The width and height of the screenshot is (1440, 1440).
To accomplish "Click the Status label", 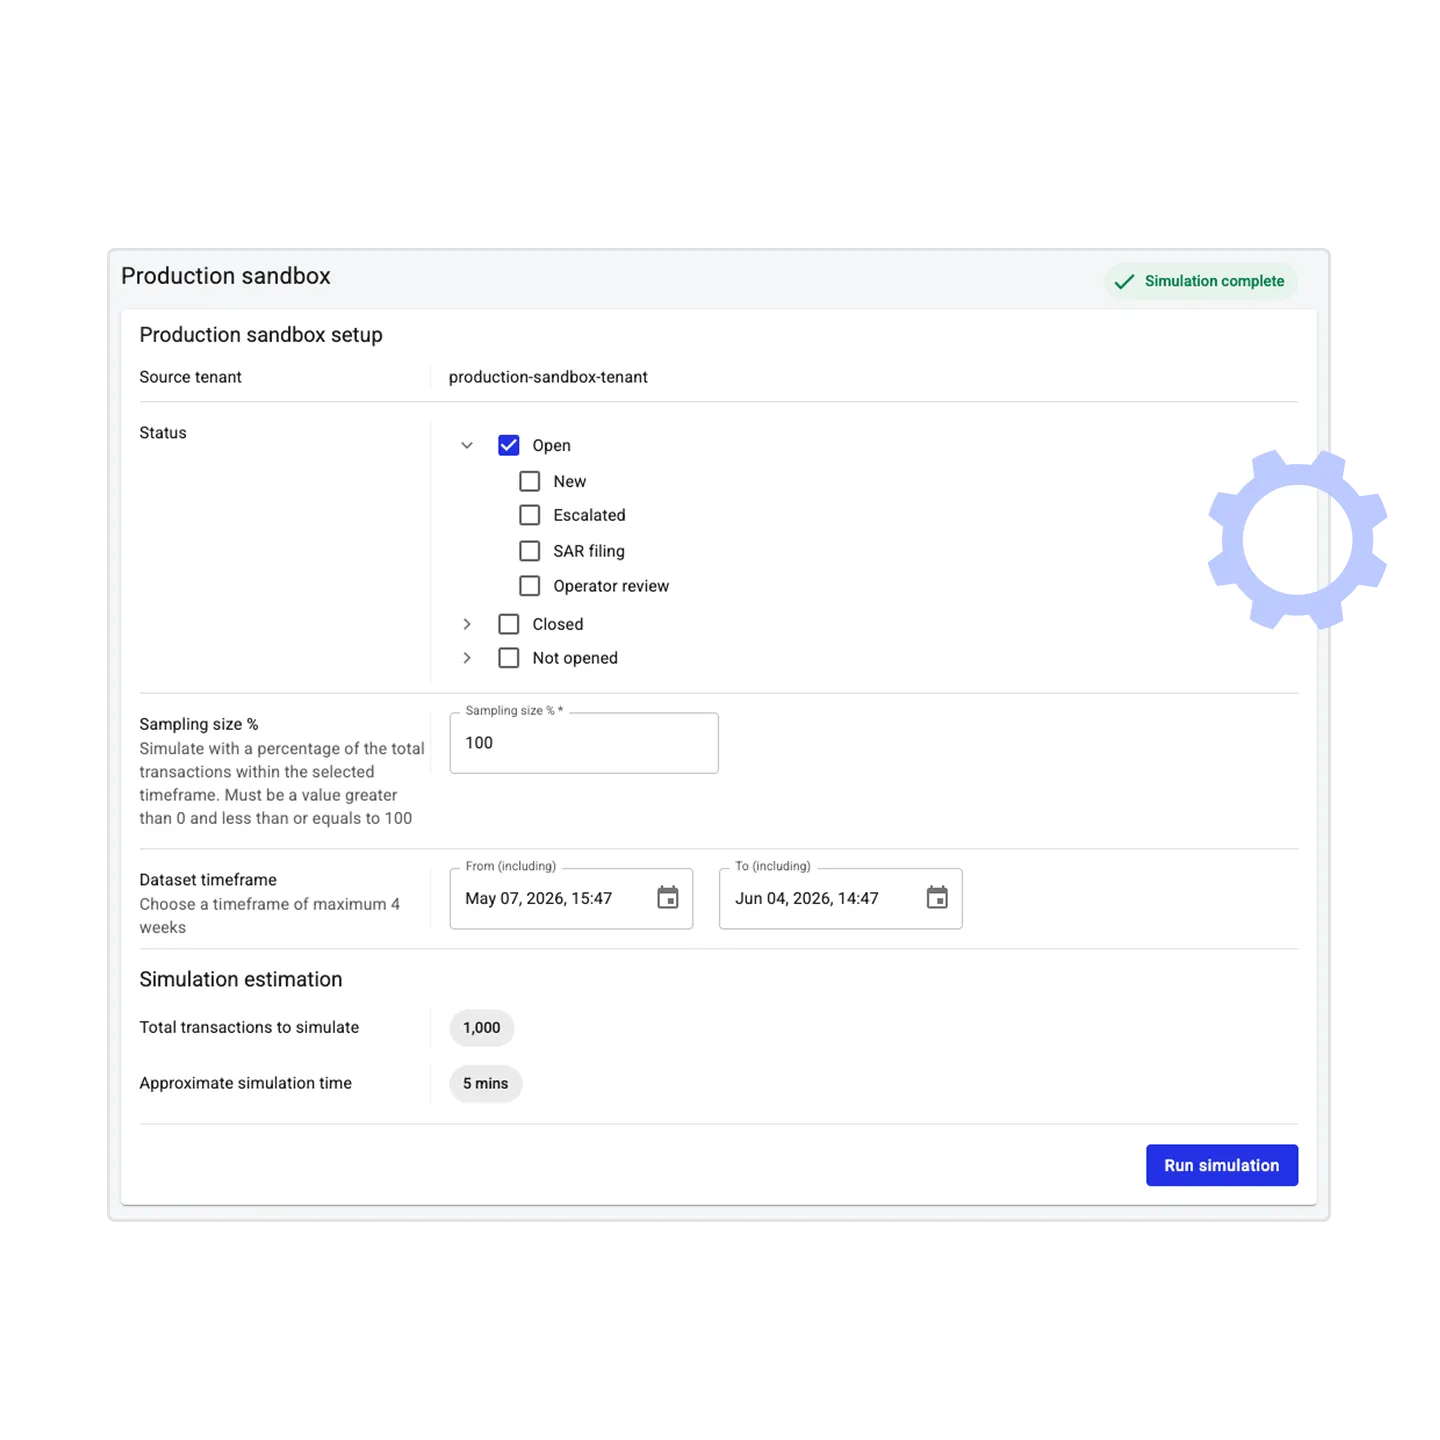I will (x=163, y=434).
